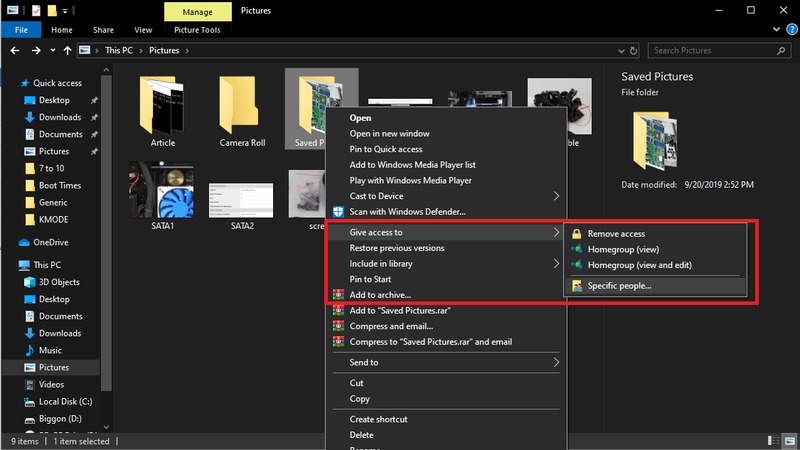This screenshot has height=450, width=800.
Task: Switch to large icons view in status bar
Action: 788,441
